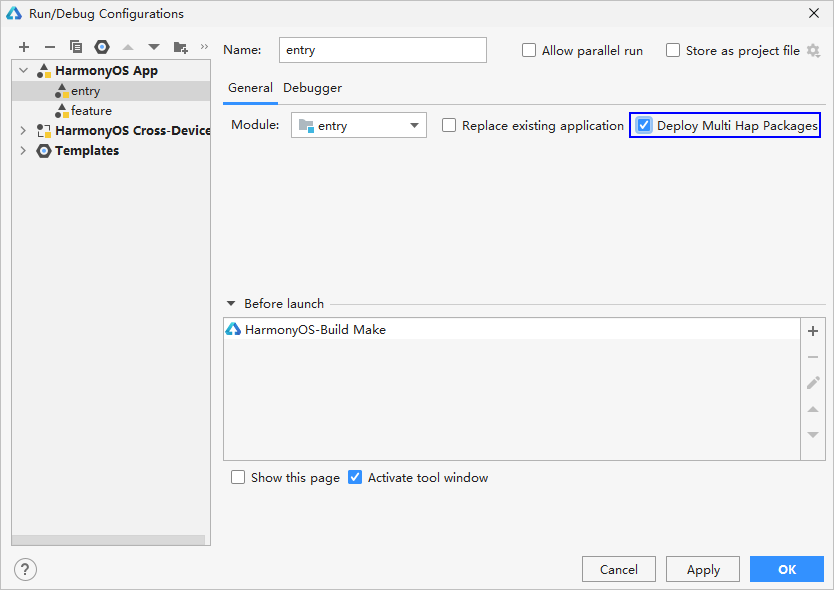
Task: Disable Deploy Multi Hap Packages
Action: pos(643,125)
